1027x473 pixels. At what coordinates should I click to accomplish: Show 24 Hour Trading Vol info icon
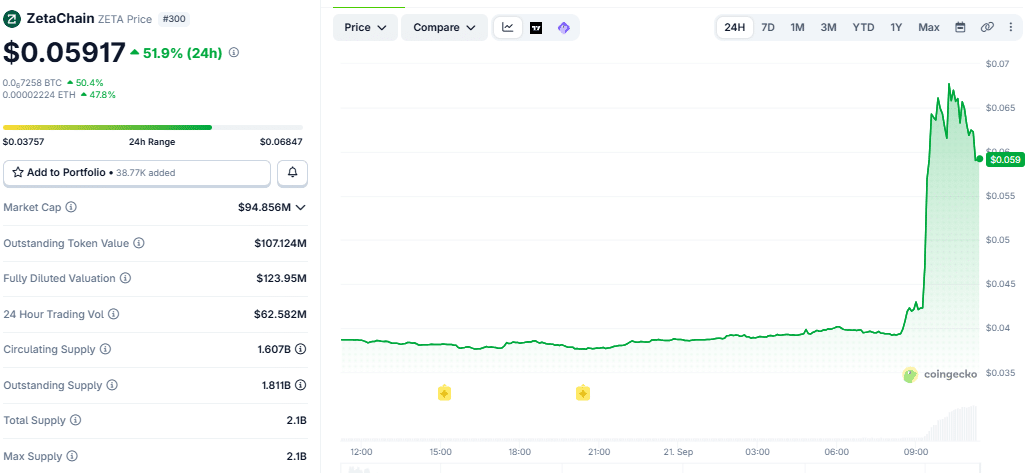tap(113, 314)
